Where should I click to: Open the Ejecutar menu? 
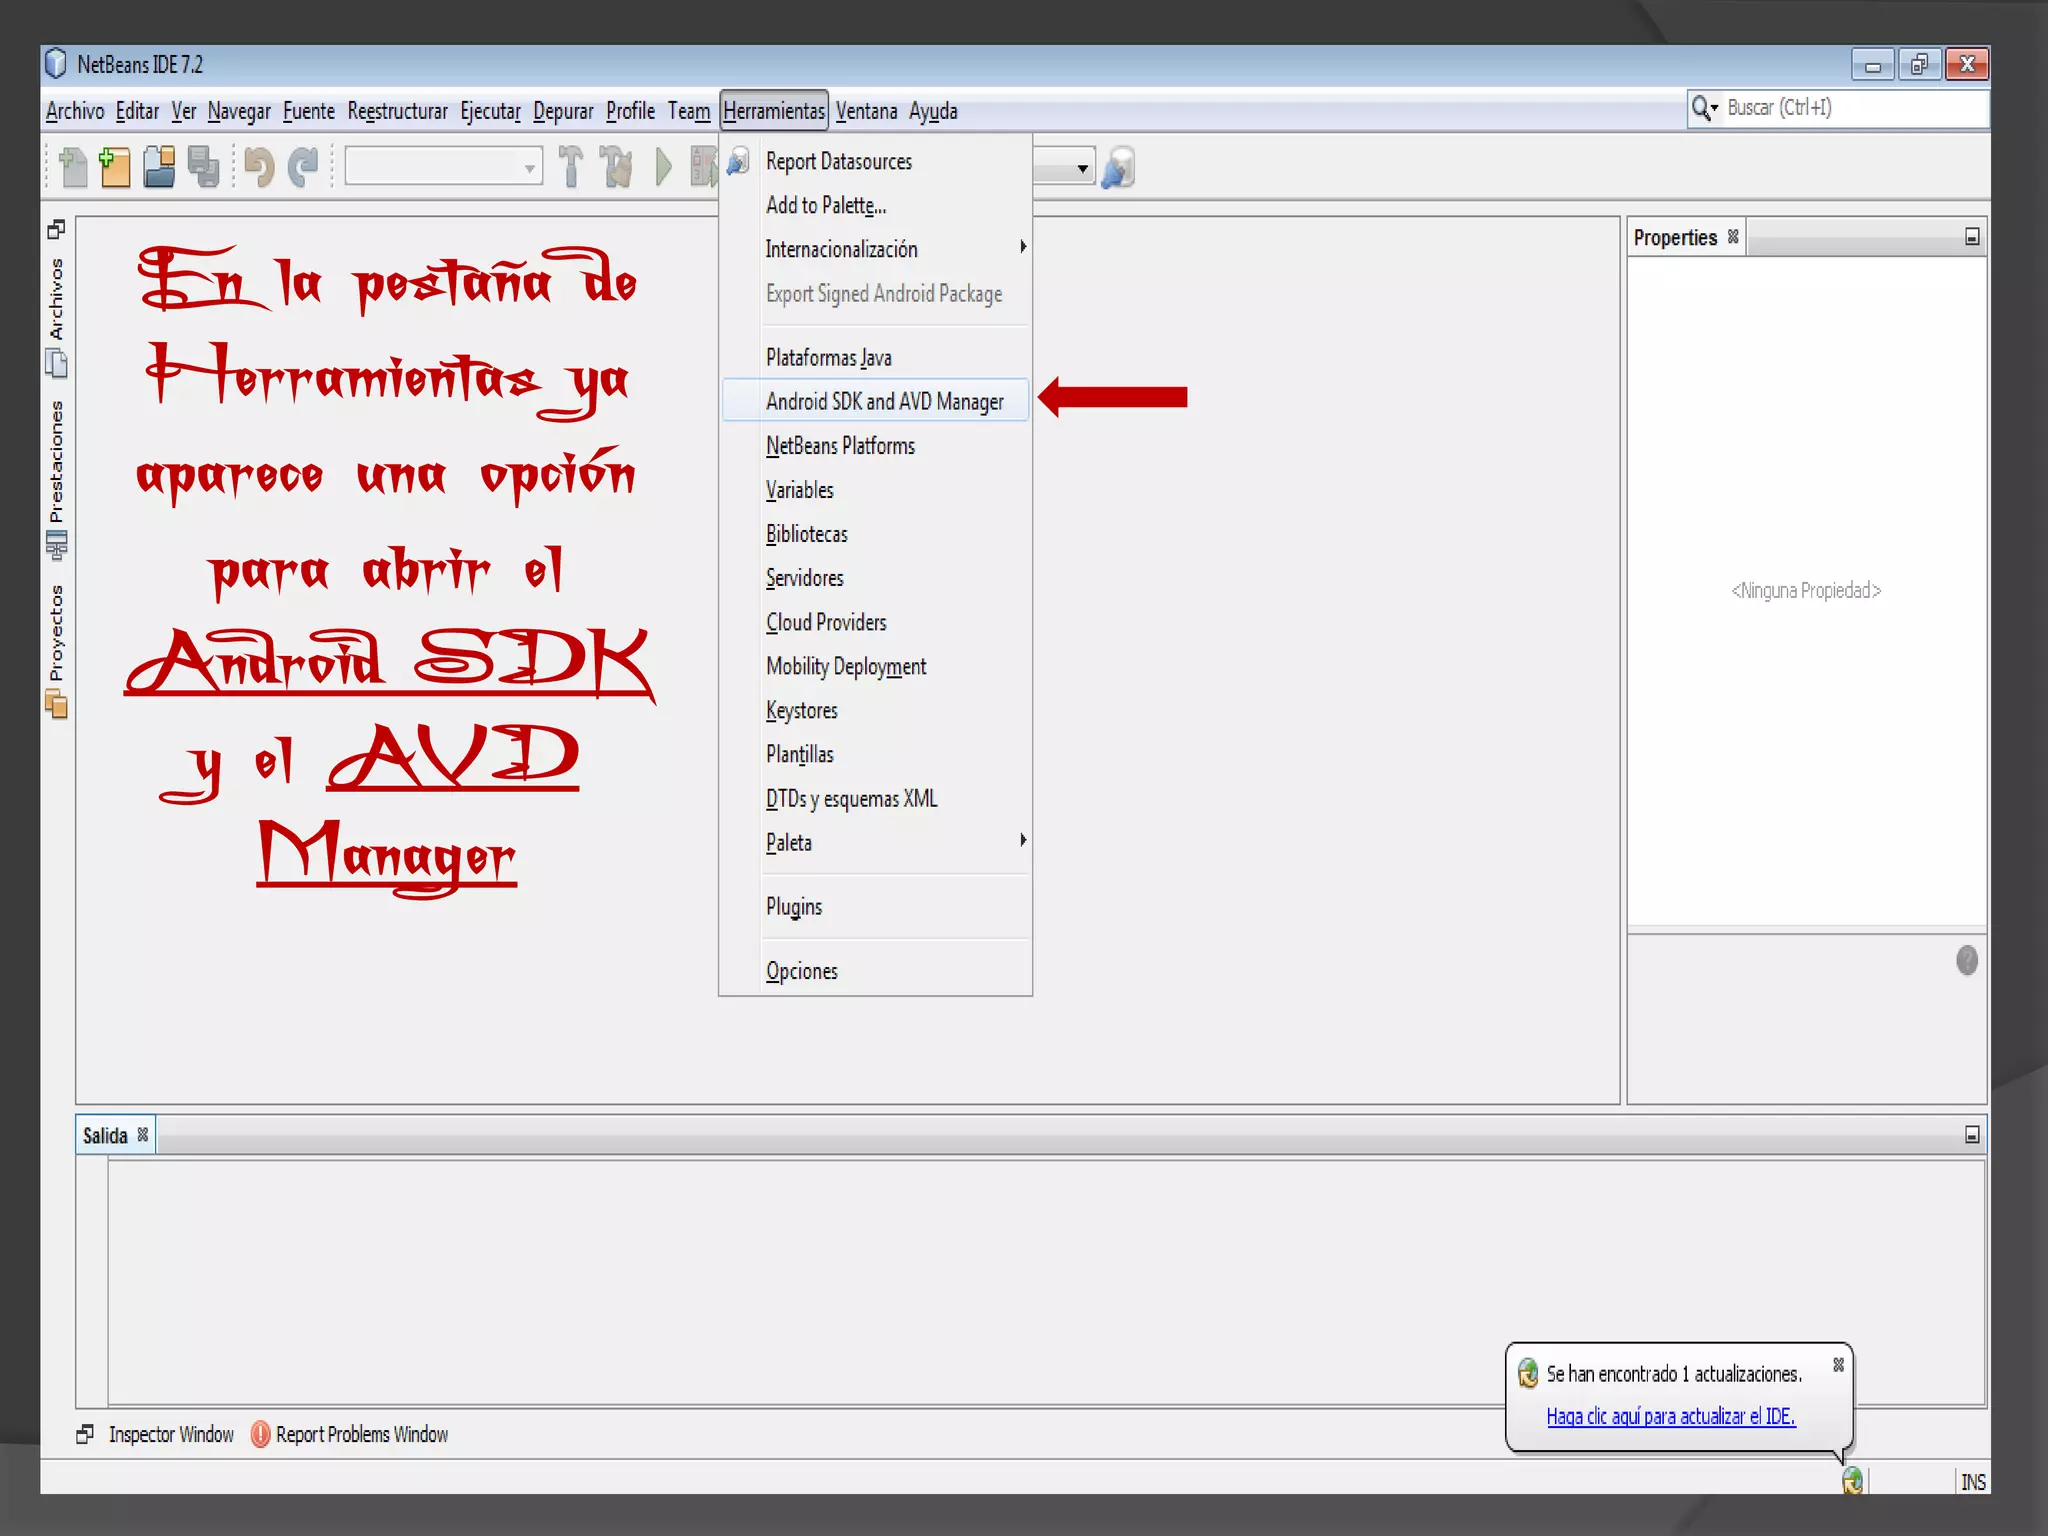tap(490, 111)
